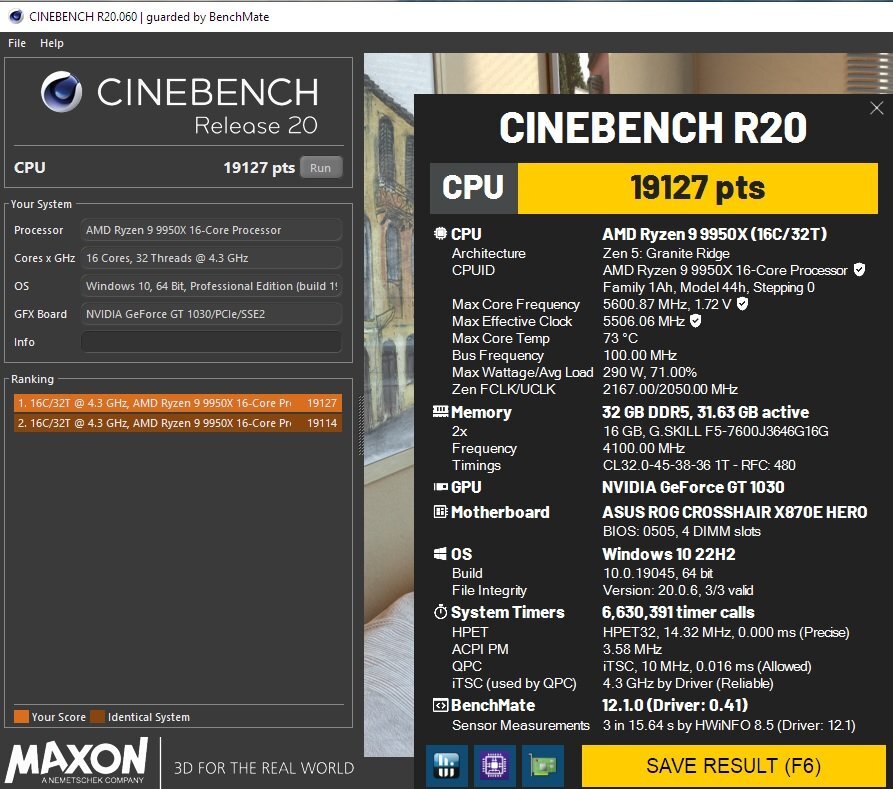Click the 'Zen 5: Granite Ridge' architecture text

[x=666, y=254]
